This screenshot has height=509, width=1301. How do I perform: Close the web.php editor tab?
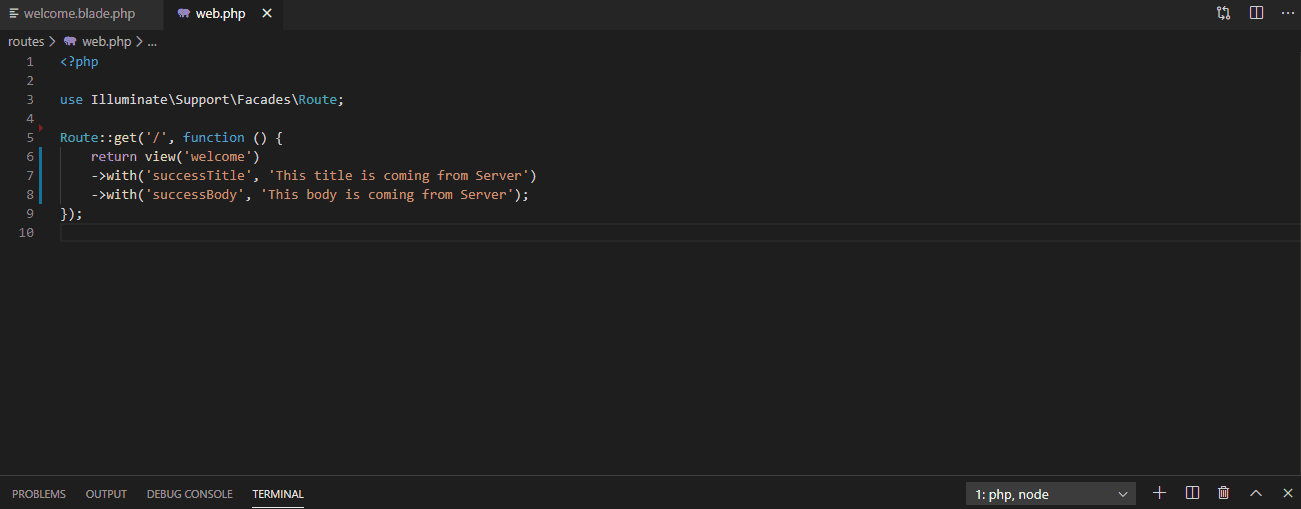pos(266,14)
